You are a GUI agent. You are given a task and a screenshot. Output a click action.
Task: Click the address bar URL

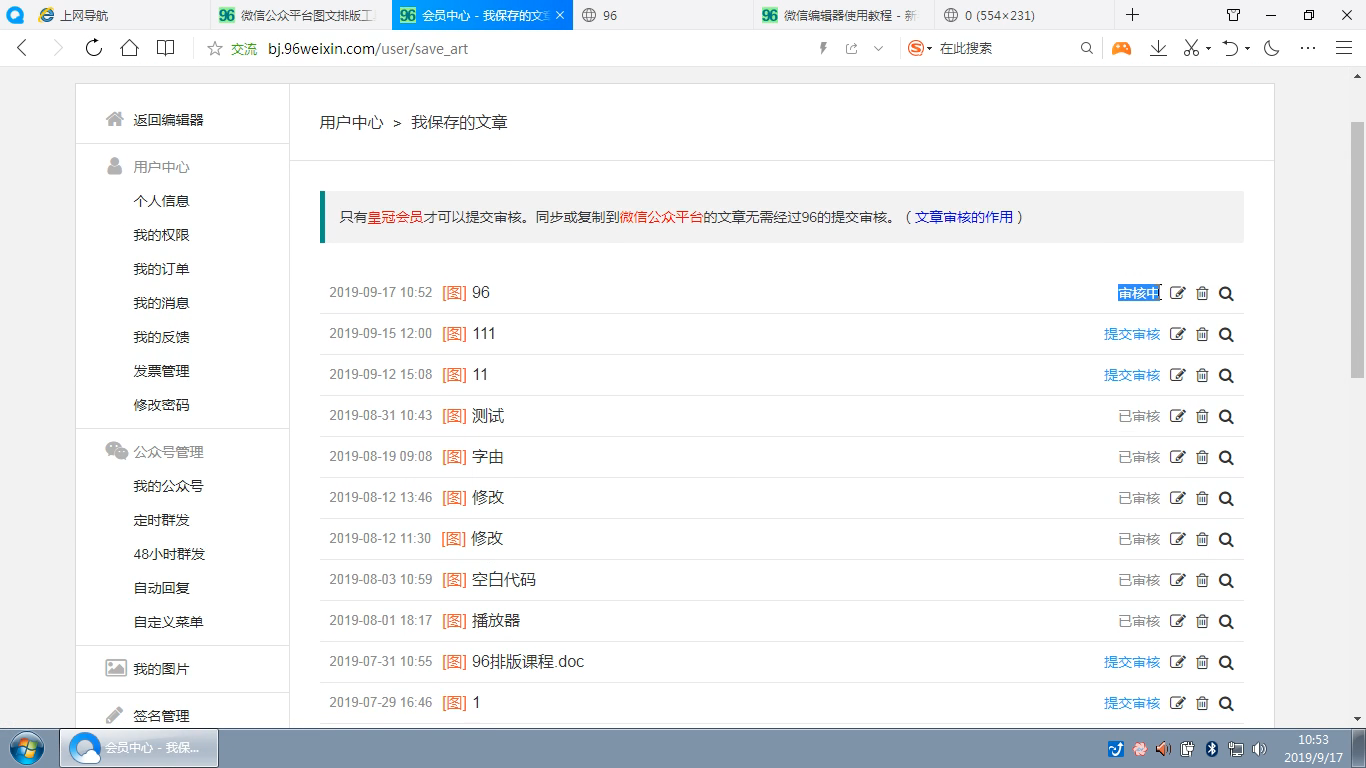(x=368, y=48)
